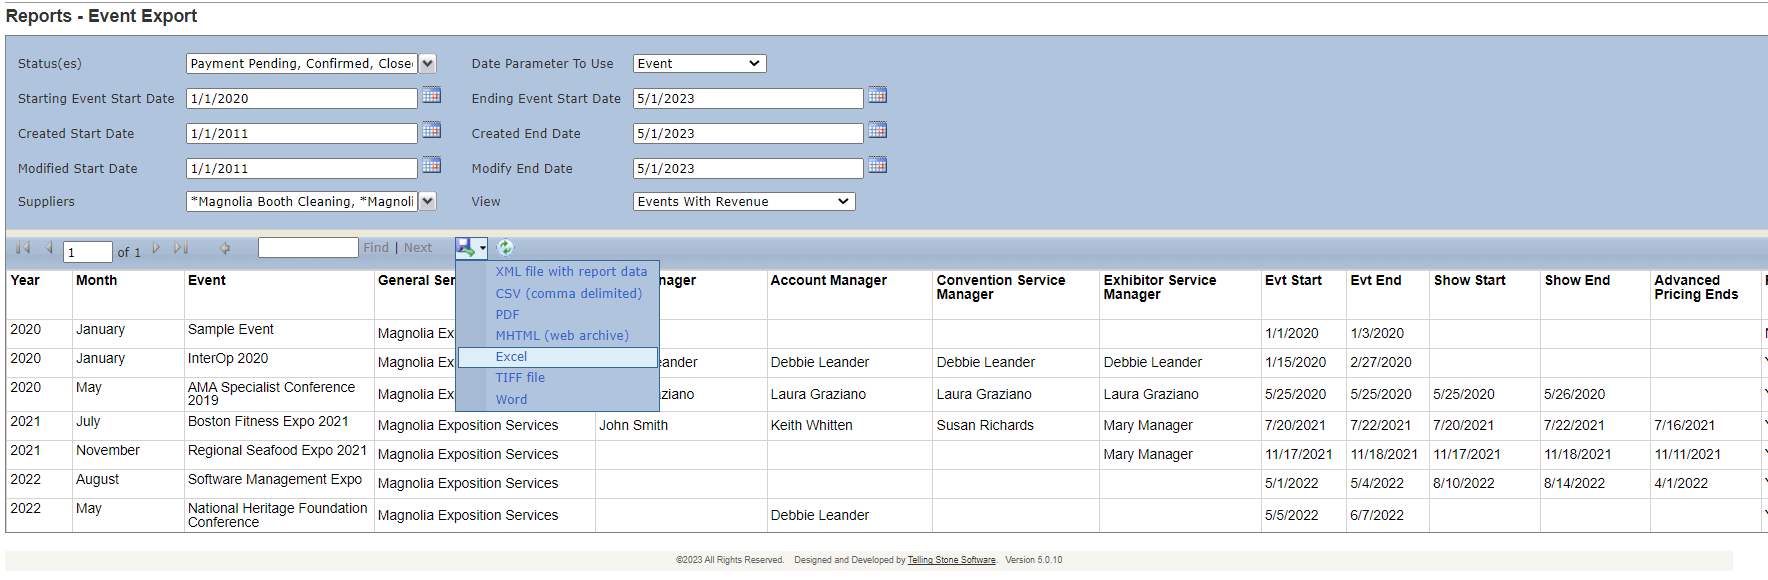The width and height of the screenshot is (1768, 580).
Task: Go to first page of report
Action: [23, 248]
